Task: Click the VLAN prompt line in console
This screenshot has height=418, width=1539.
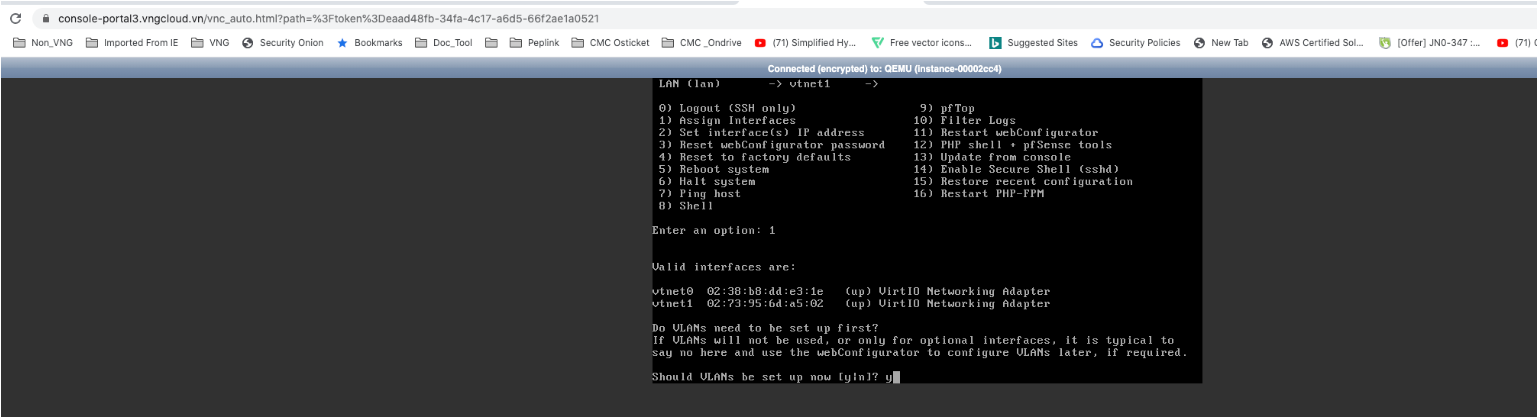Action: (x=771, y=377)
